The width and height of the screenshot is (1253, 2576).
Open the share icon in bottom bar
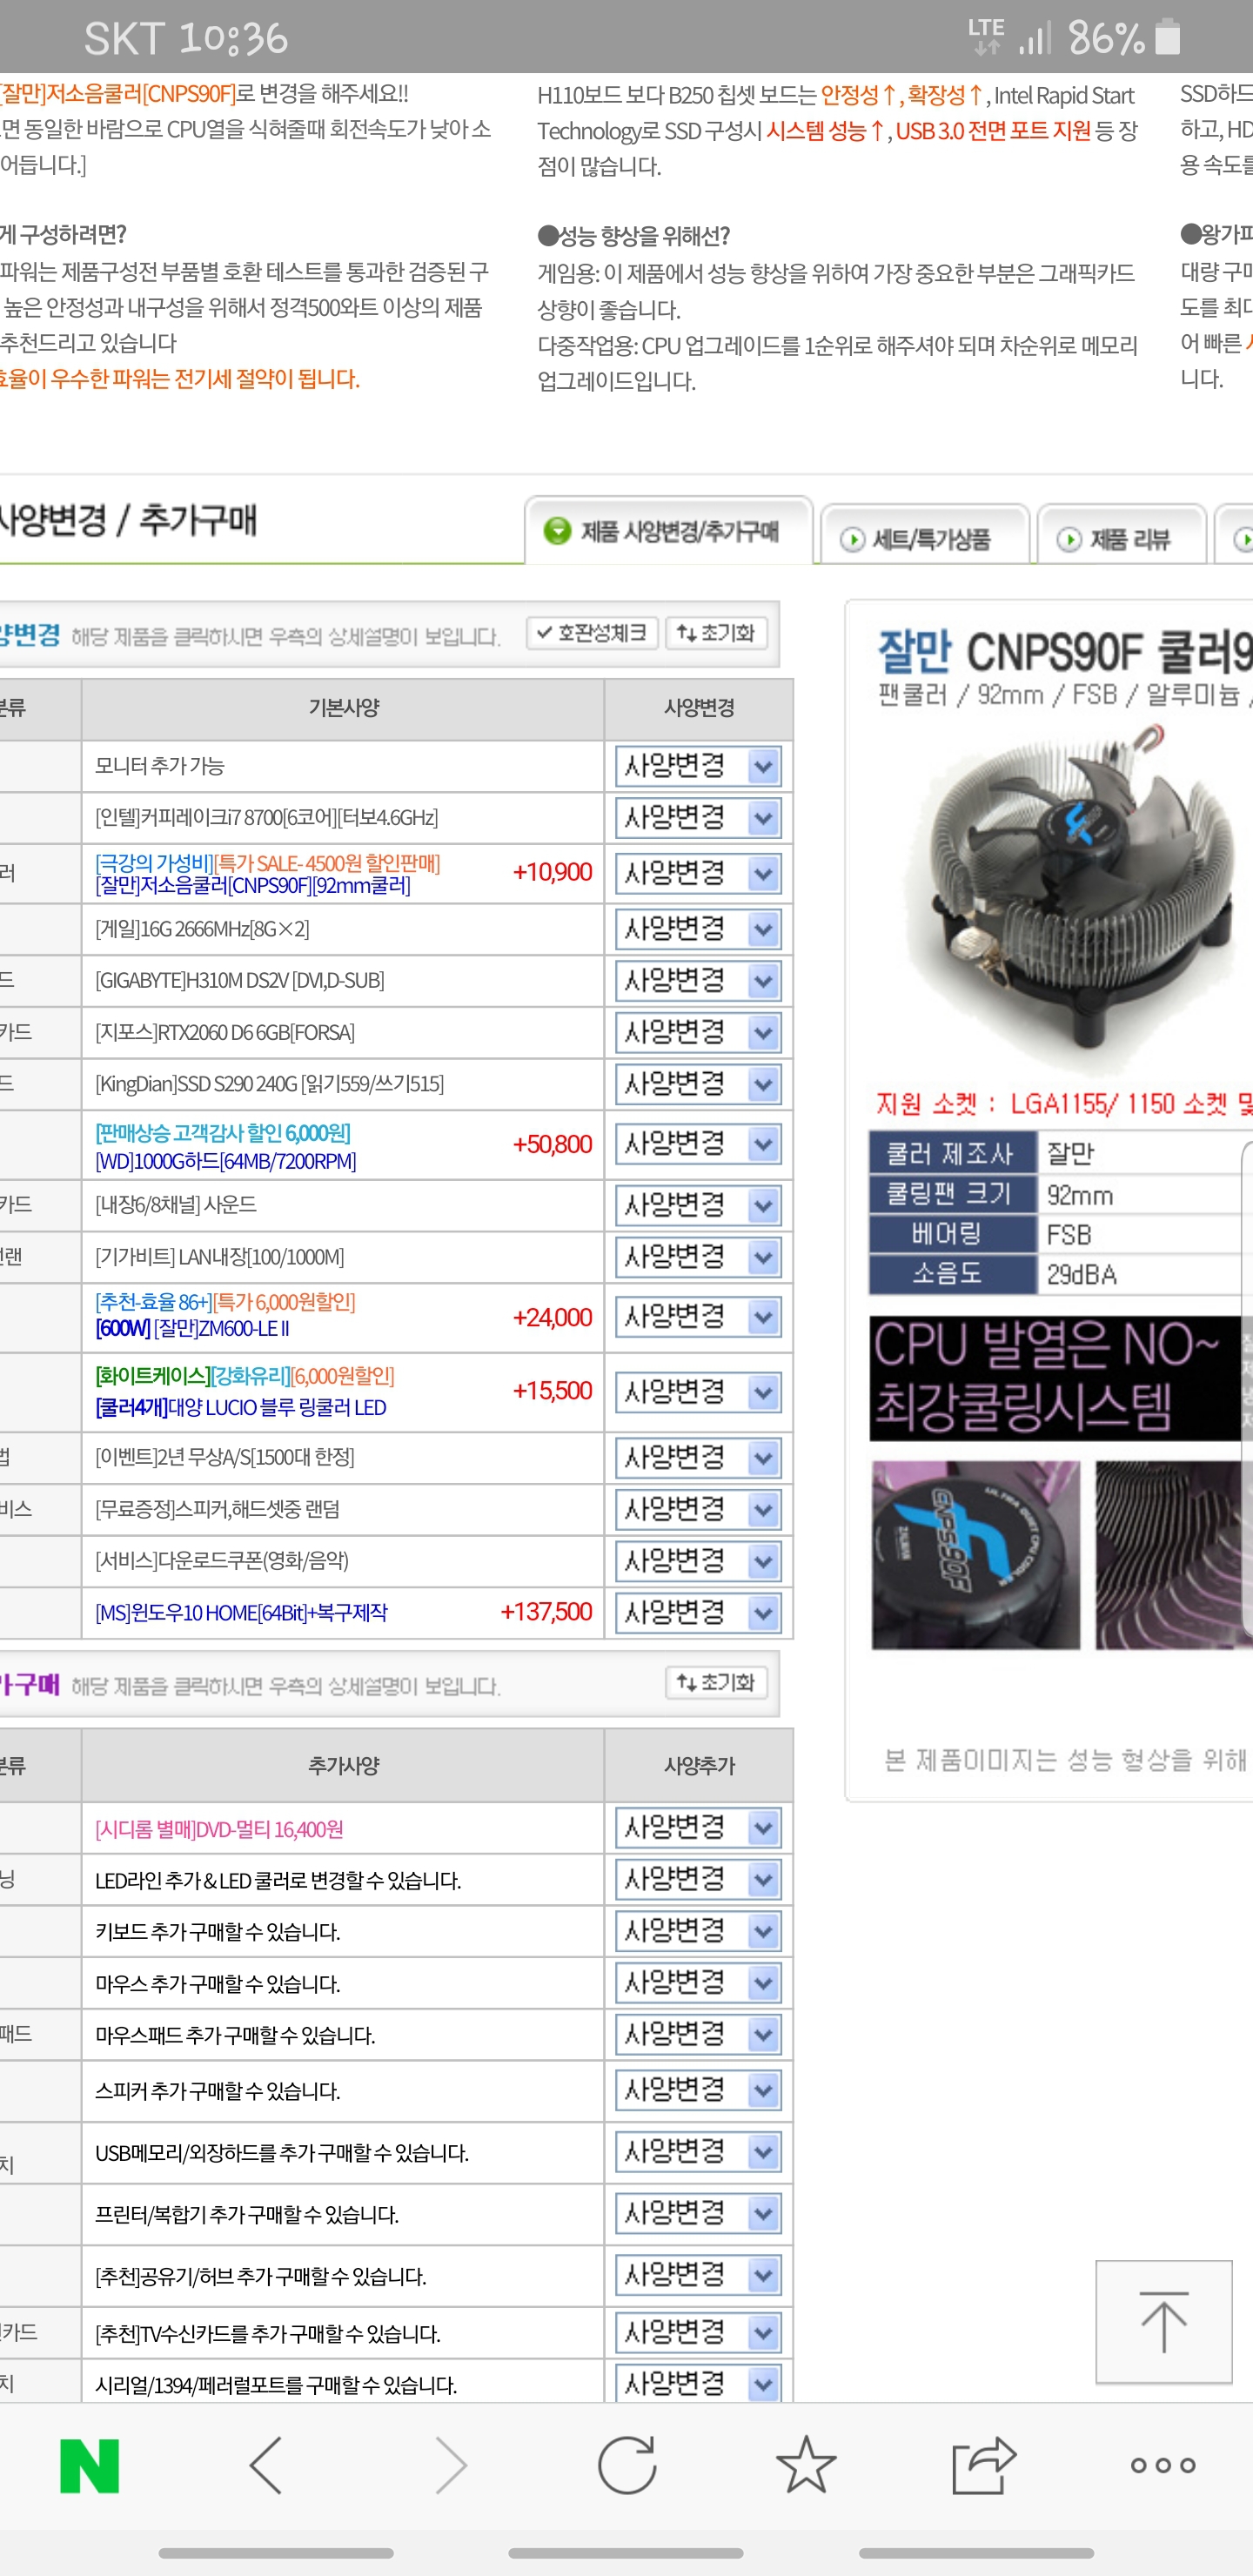coord(984,2466)
